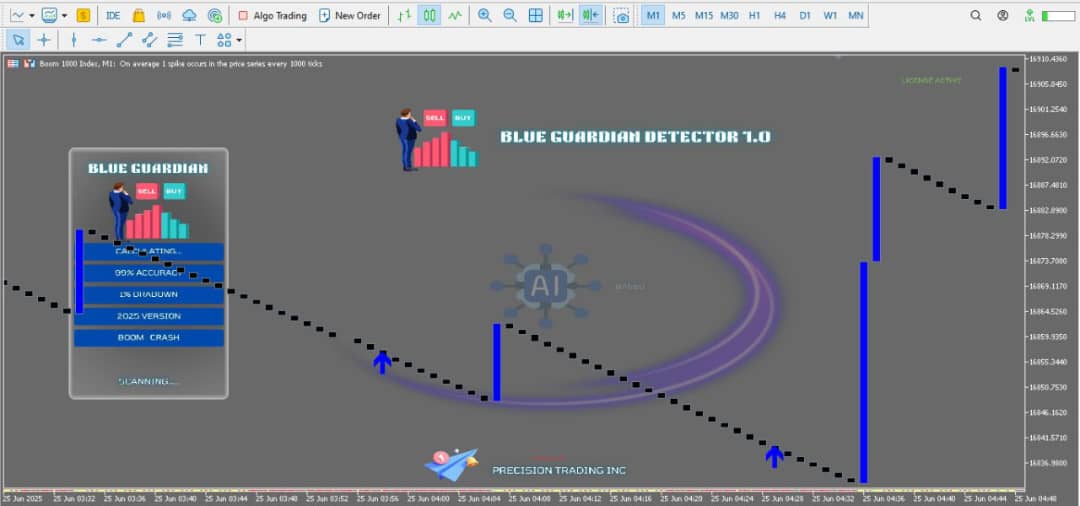The width and height of the screenshot is (1080, 506).
Task: Tile windows with the grid icon
Action: [x=535, y=15]
